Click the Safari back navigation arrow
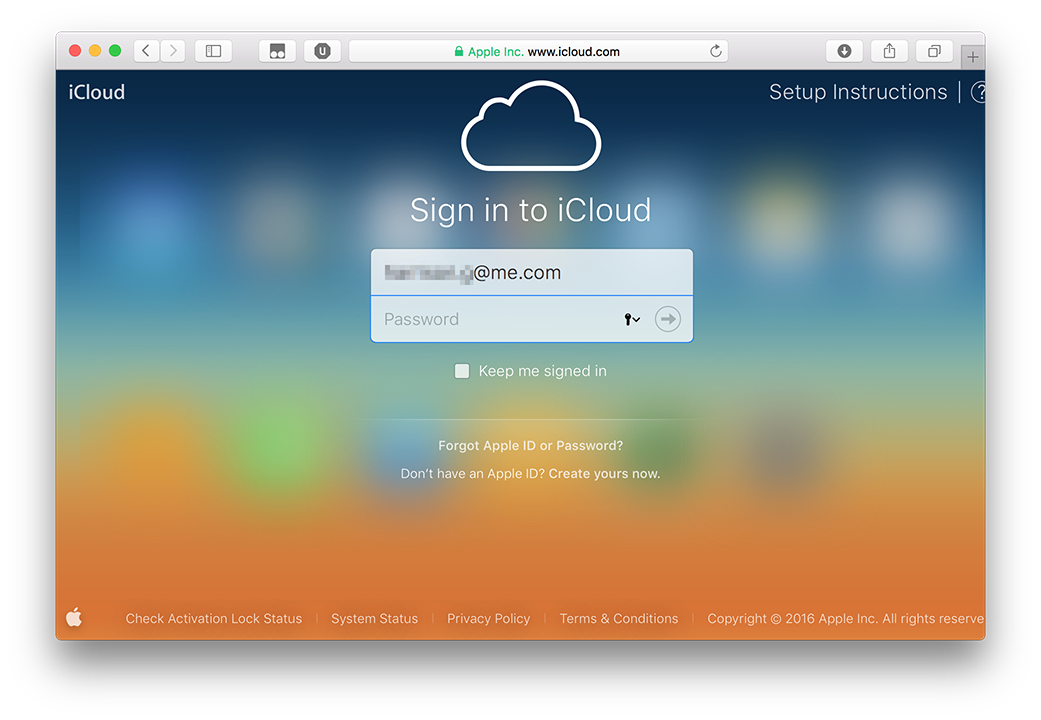Viewport: 1041px width, 720px height. click(x=146, y=51)
